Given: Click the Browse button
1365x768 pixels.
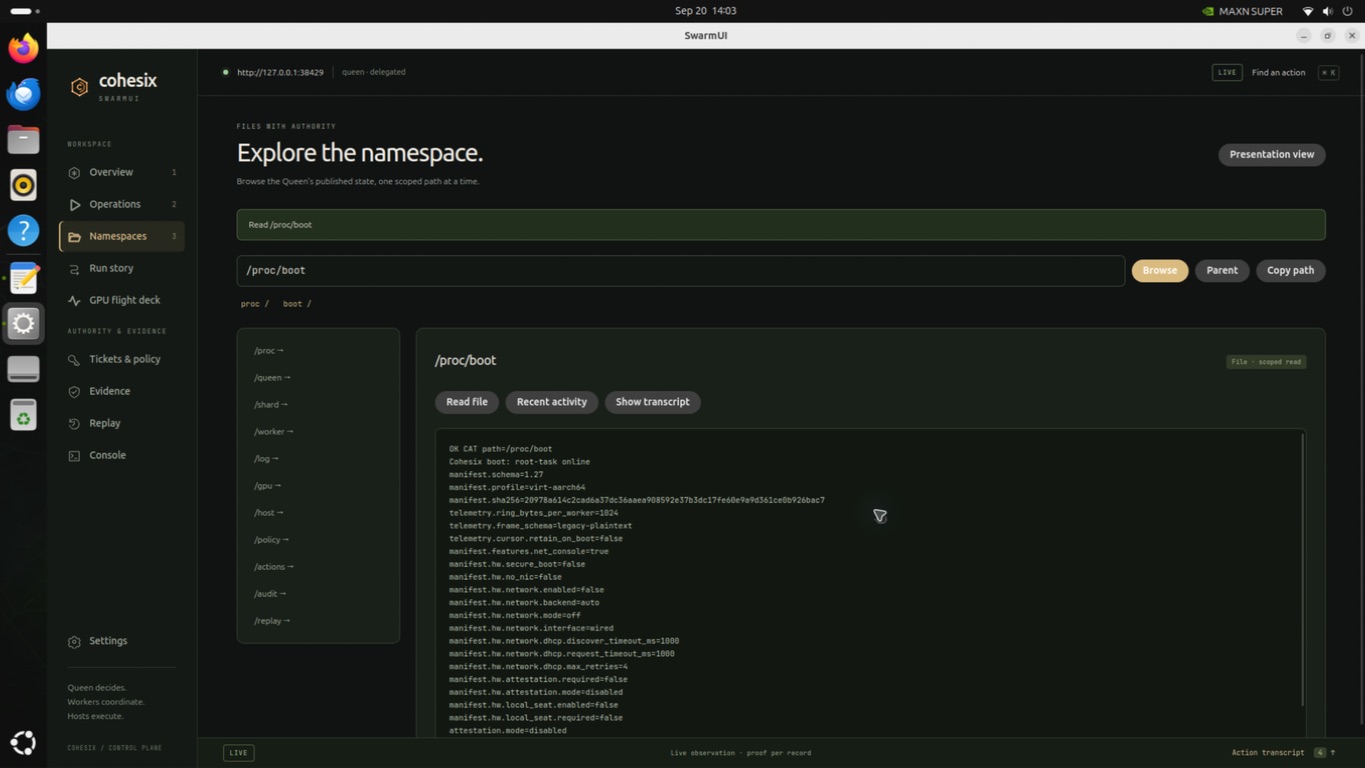Looking at the screenshot, I should click(x=1159, y=270).
